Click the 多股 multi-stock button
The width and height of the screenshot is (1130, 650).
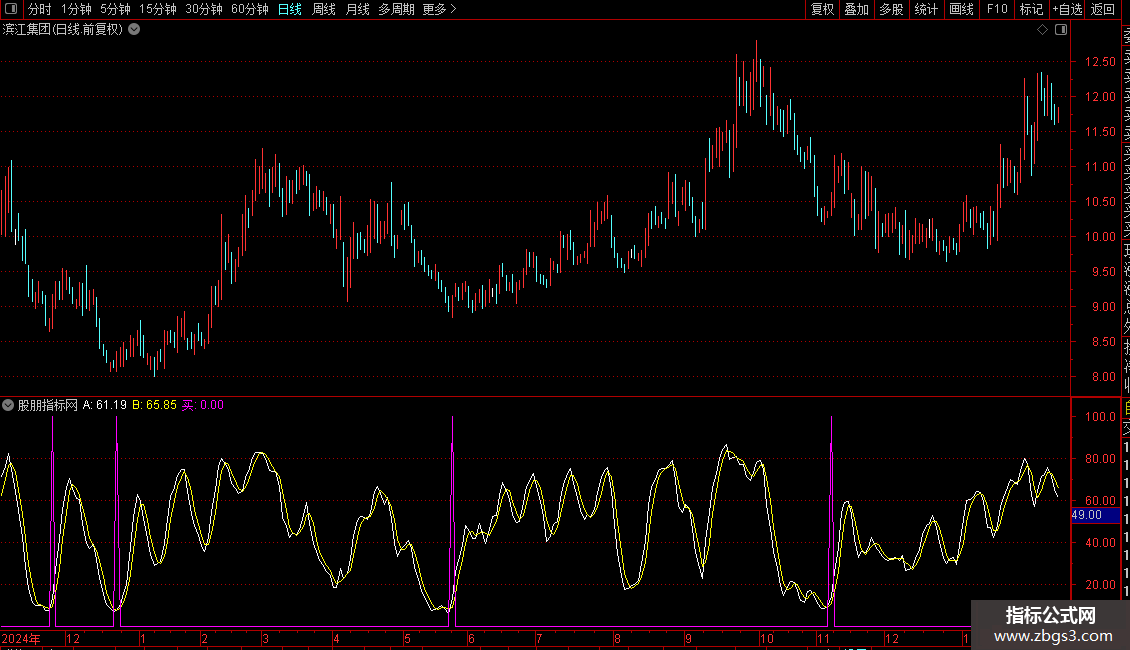coord(891,9)
